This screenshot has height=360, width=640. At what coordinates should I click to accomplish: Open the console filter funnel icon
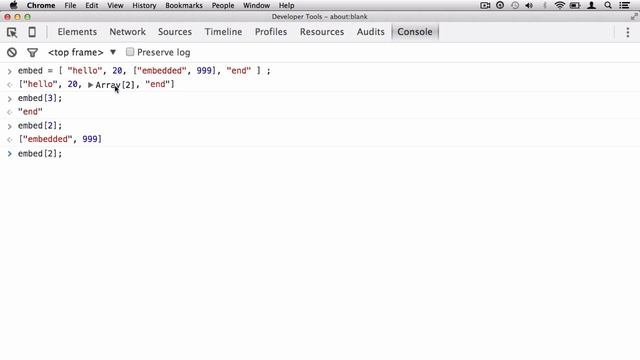[x=32, y=52]
